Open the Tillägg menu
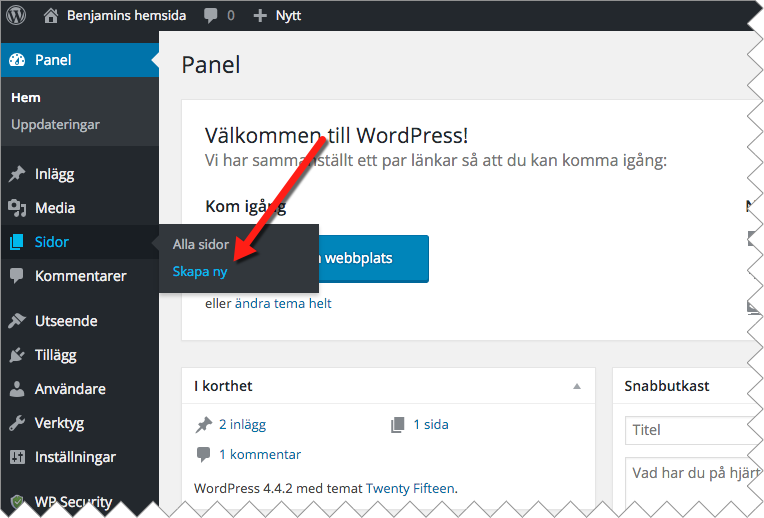The width and height of the screenshot is (764, 518). [80, 355]
